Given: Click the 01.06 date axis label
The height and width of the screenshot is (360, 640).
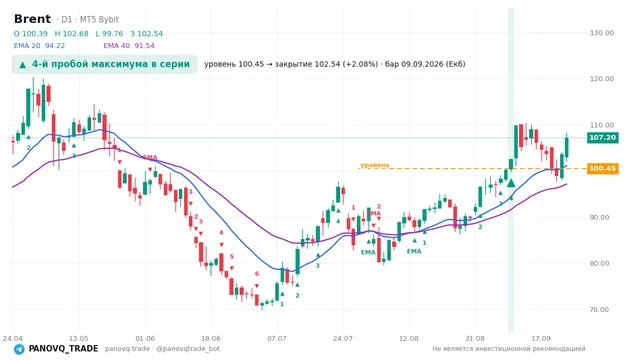Looking at the screenshot, I should coord(145,338).
